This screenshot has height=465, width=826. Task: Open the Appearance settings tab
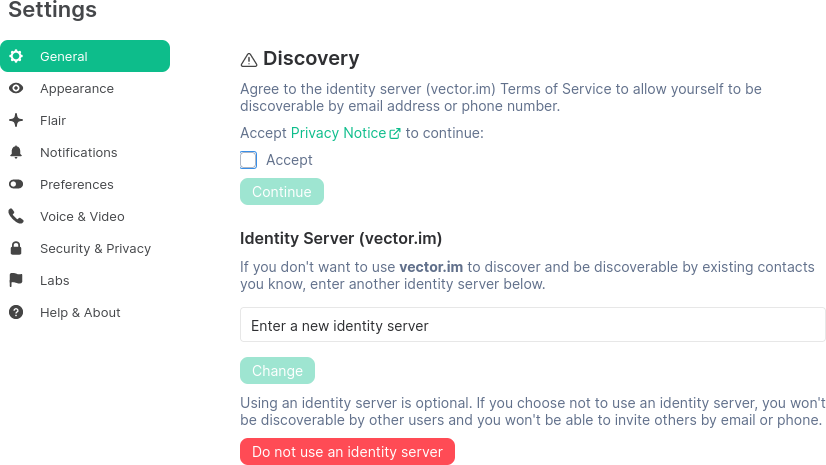coord(77,88)
